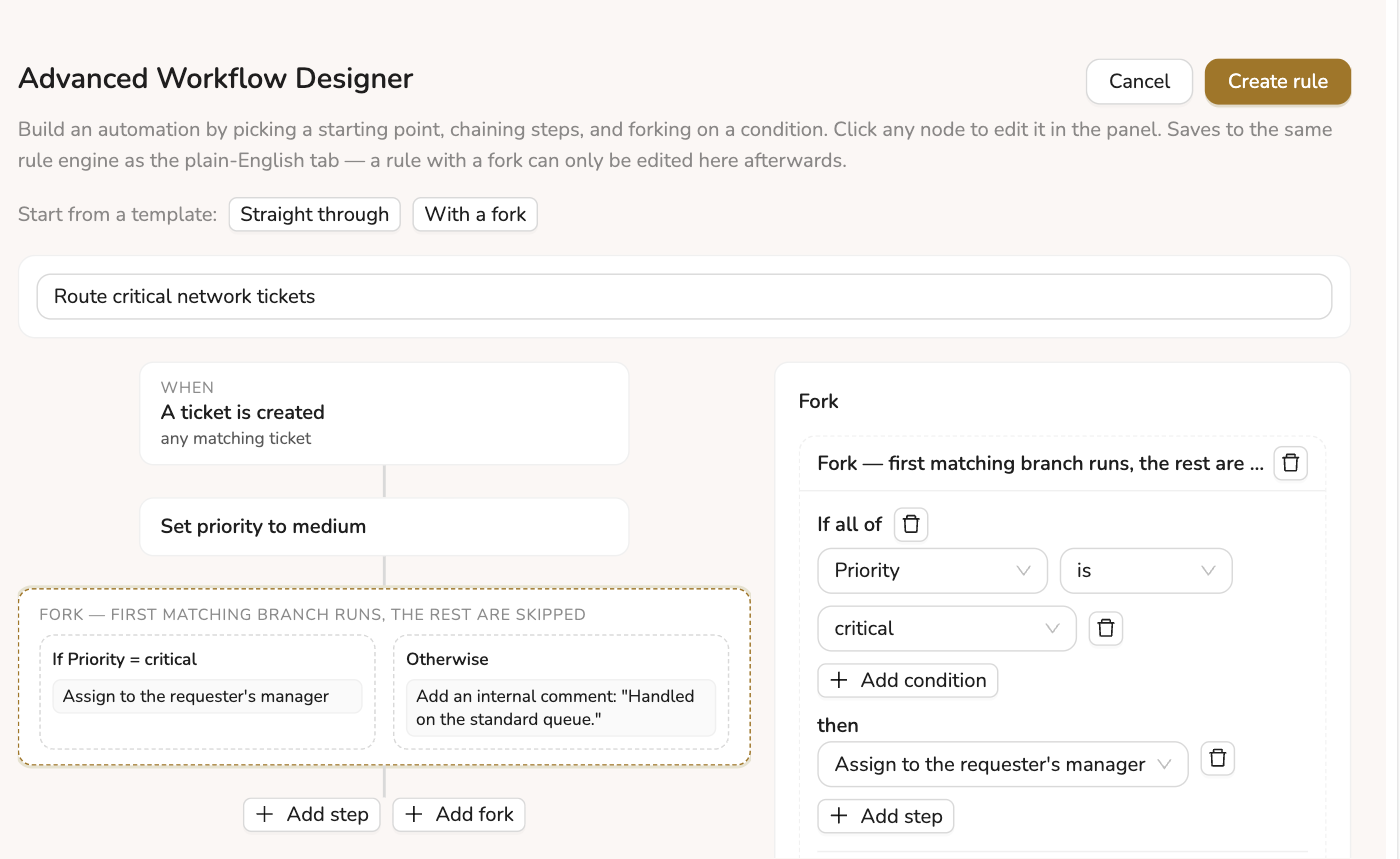1400x859 pixels.
Task: Focus the rule name field "Route critical network tickets"
Action: click(684, 296)
